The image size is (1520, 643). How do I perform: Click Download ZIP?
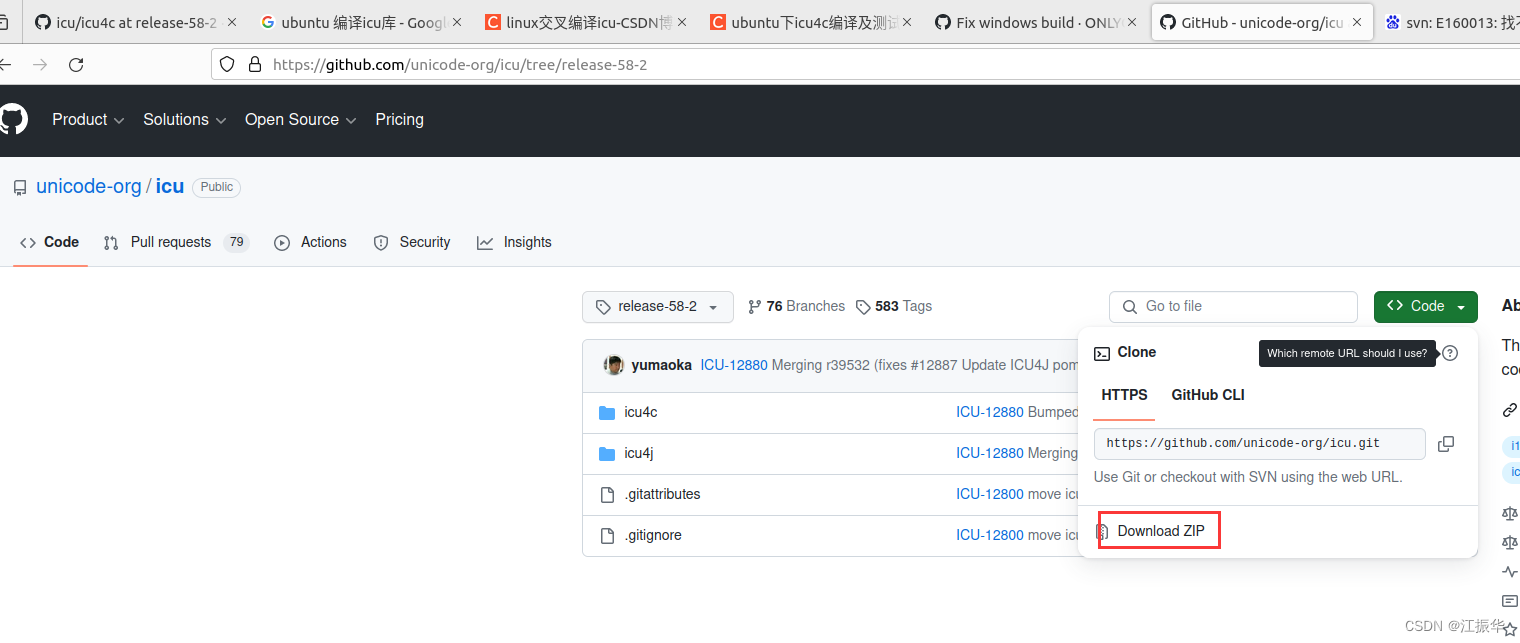point(1160,531)
